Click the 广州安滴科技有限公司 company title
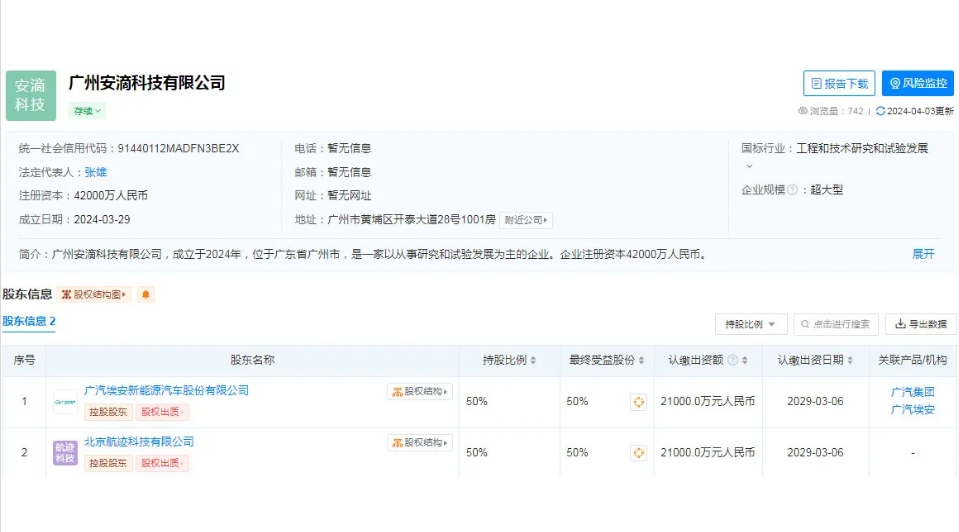The image size is (959, 532). click(147, 83)
